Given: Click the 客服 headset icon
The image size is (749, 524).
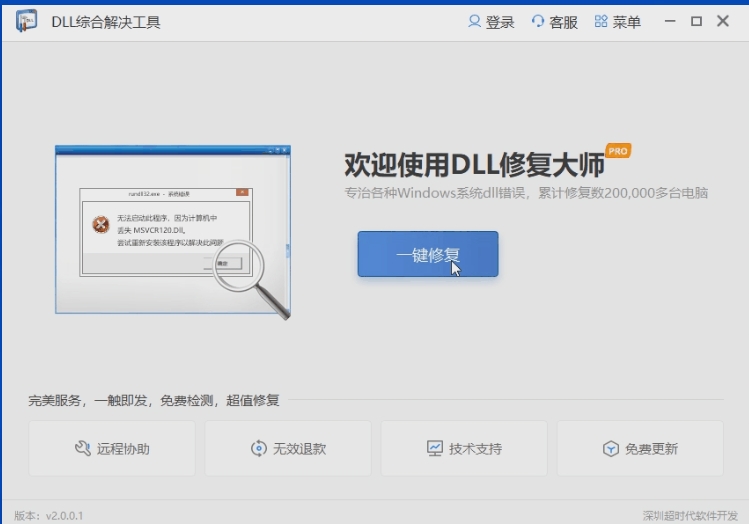Looking at the screenshot, I should 538,21.
